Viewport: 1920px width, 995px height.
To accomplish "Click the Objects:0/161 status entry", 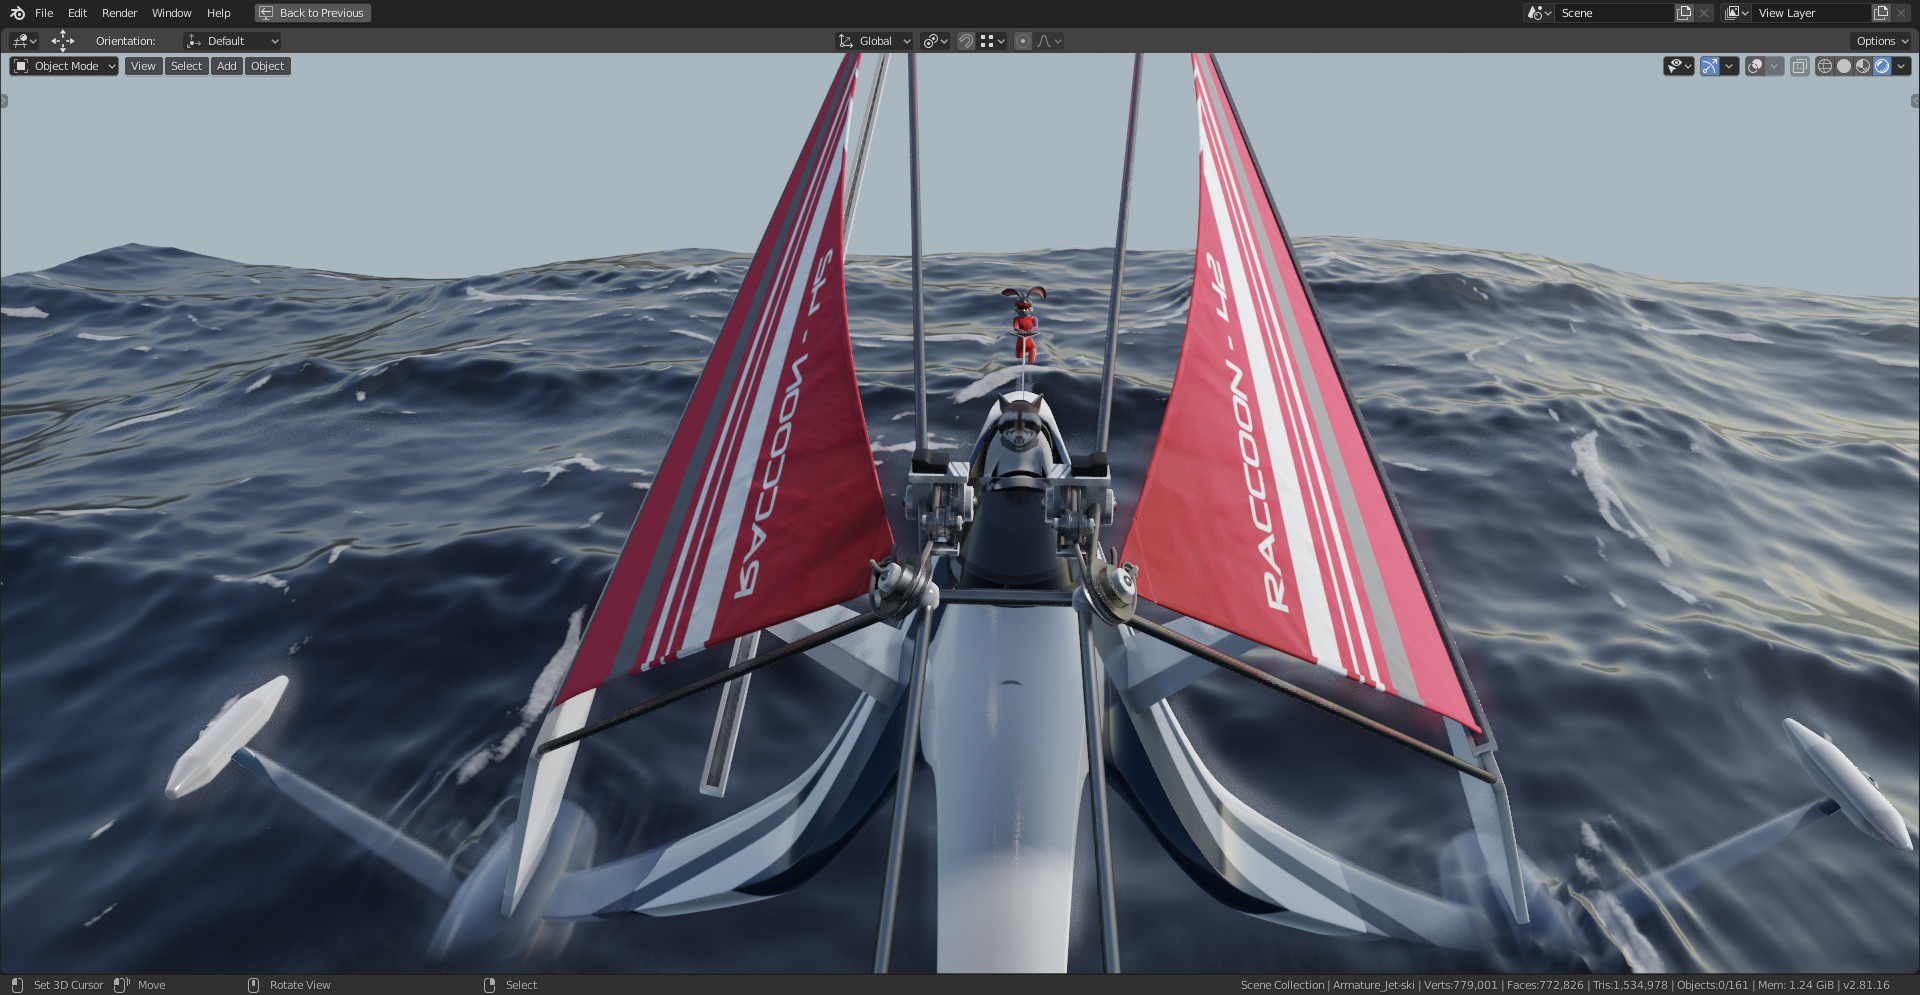I will click(x=1713, y=985).
